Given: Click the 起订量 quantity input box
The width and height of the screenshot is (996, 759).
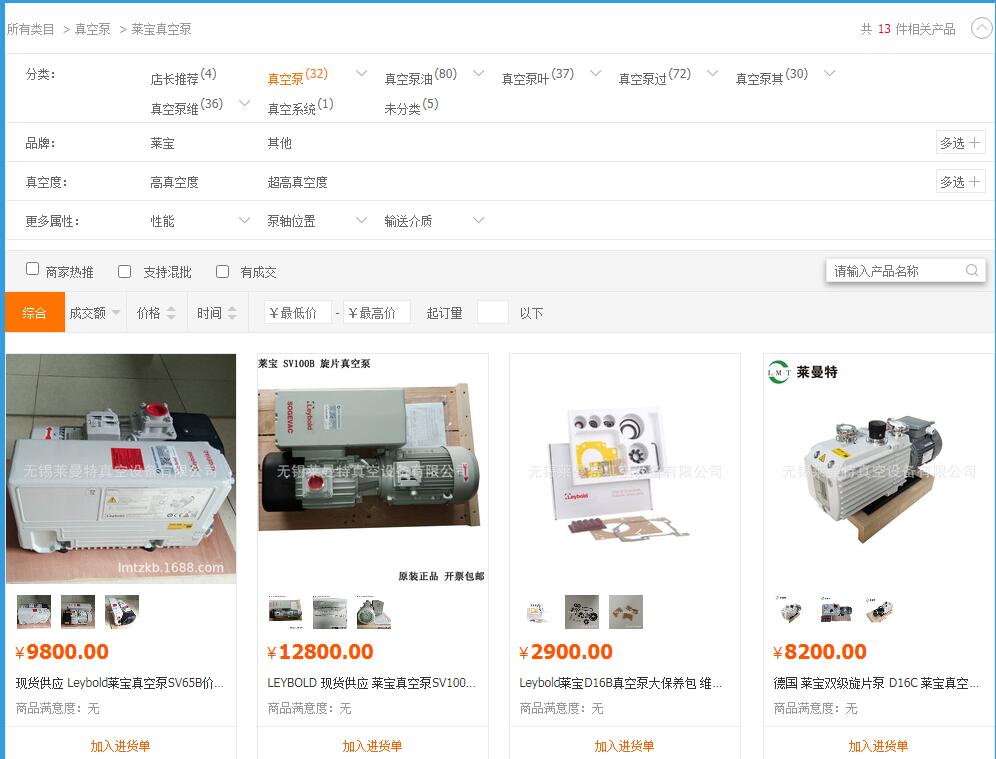Looking at the screenshot, I should 492,312.
